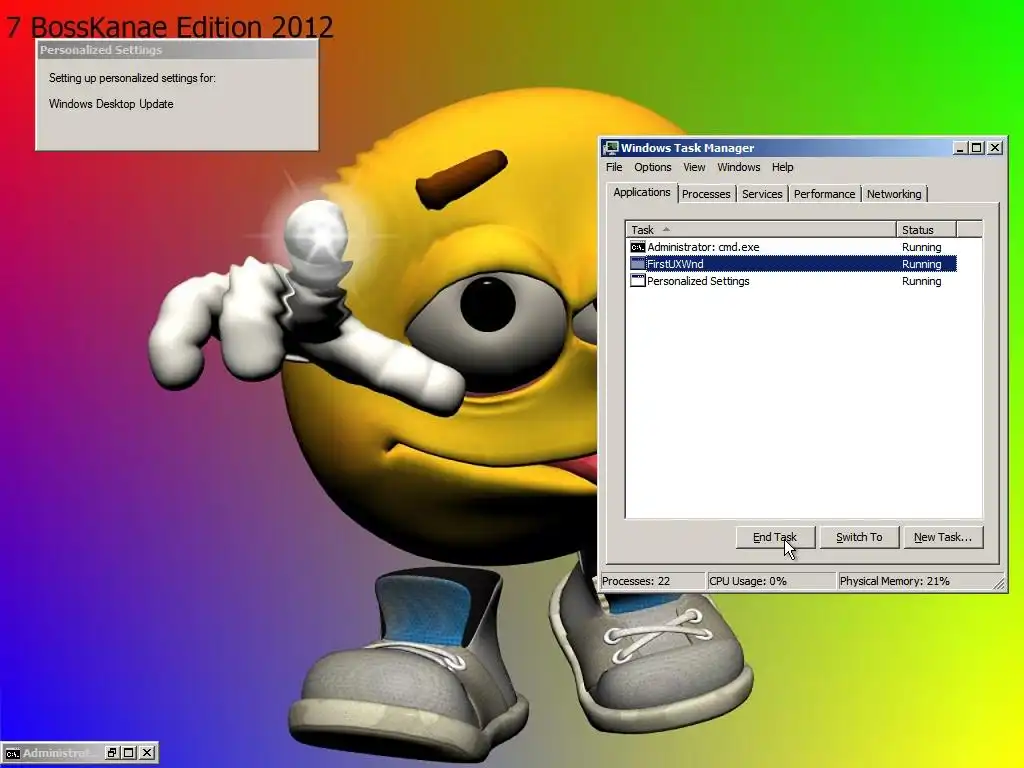Click the Task Manager resize grip
The width and height of the screenshot is (1024, 768).
pyautogui.click(x=999, y=583)
